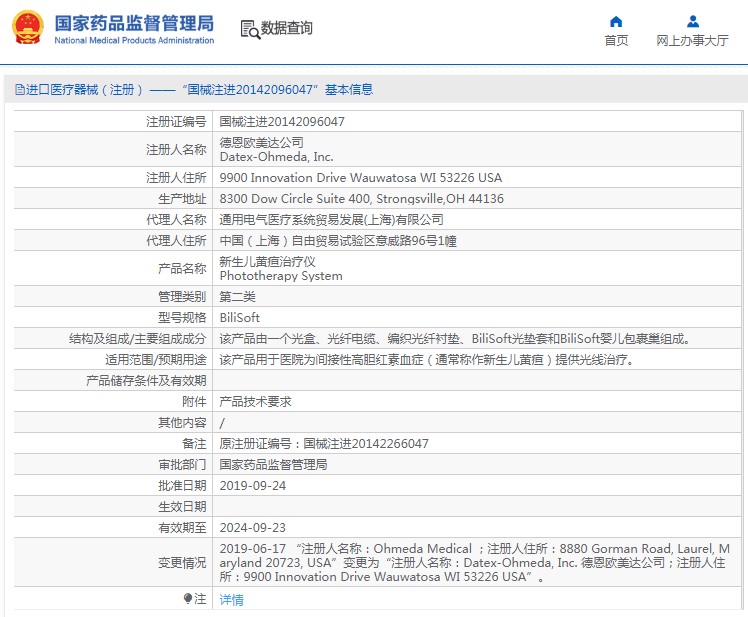Select agent address 中国（上海）自由贸易试验区
The image size is (748, 617).
(x=338, y=241)
